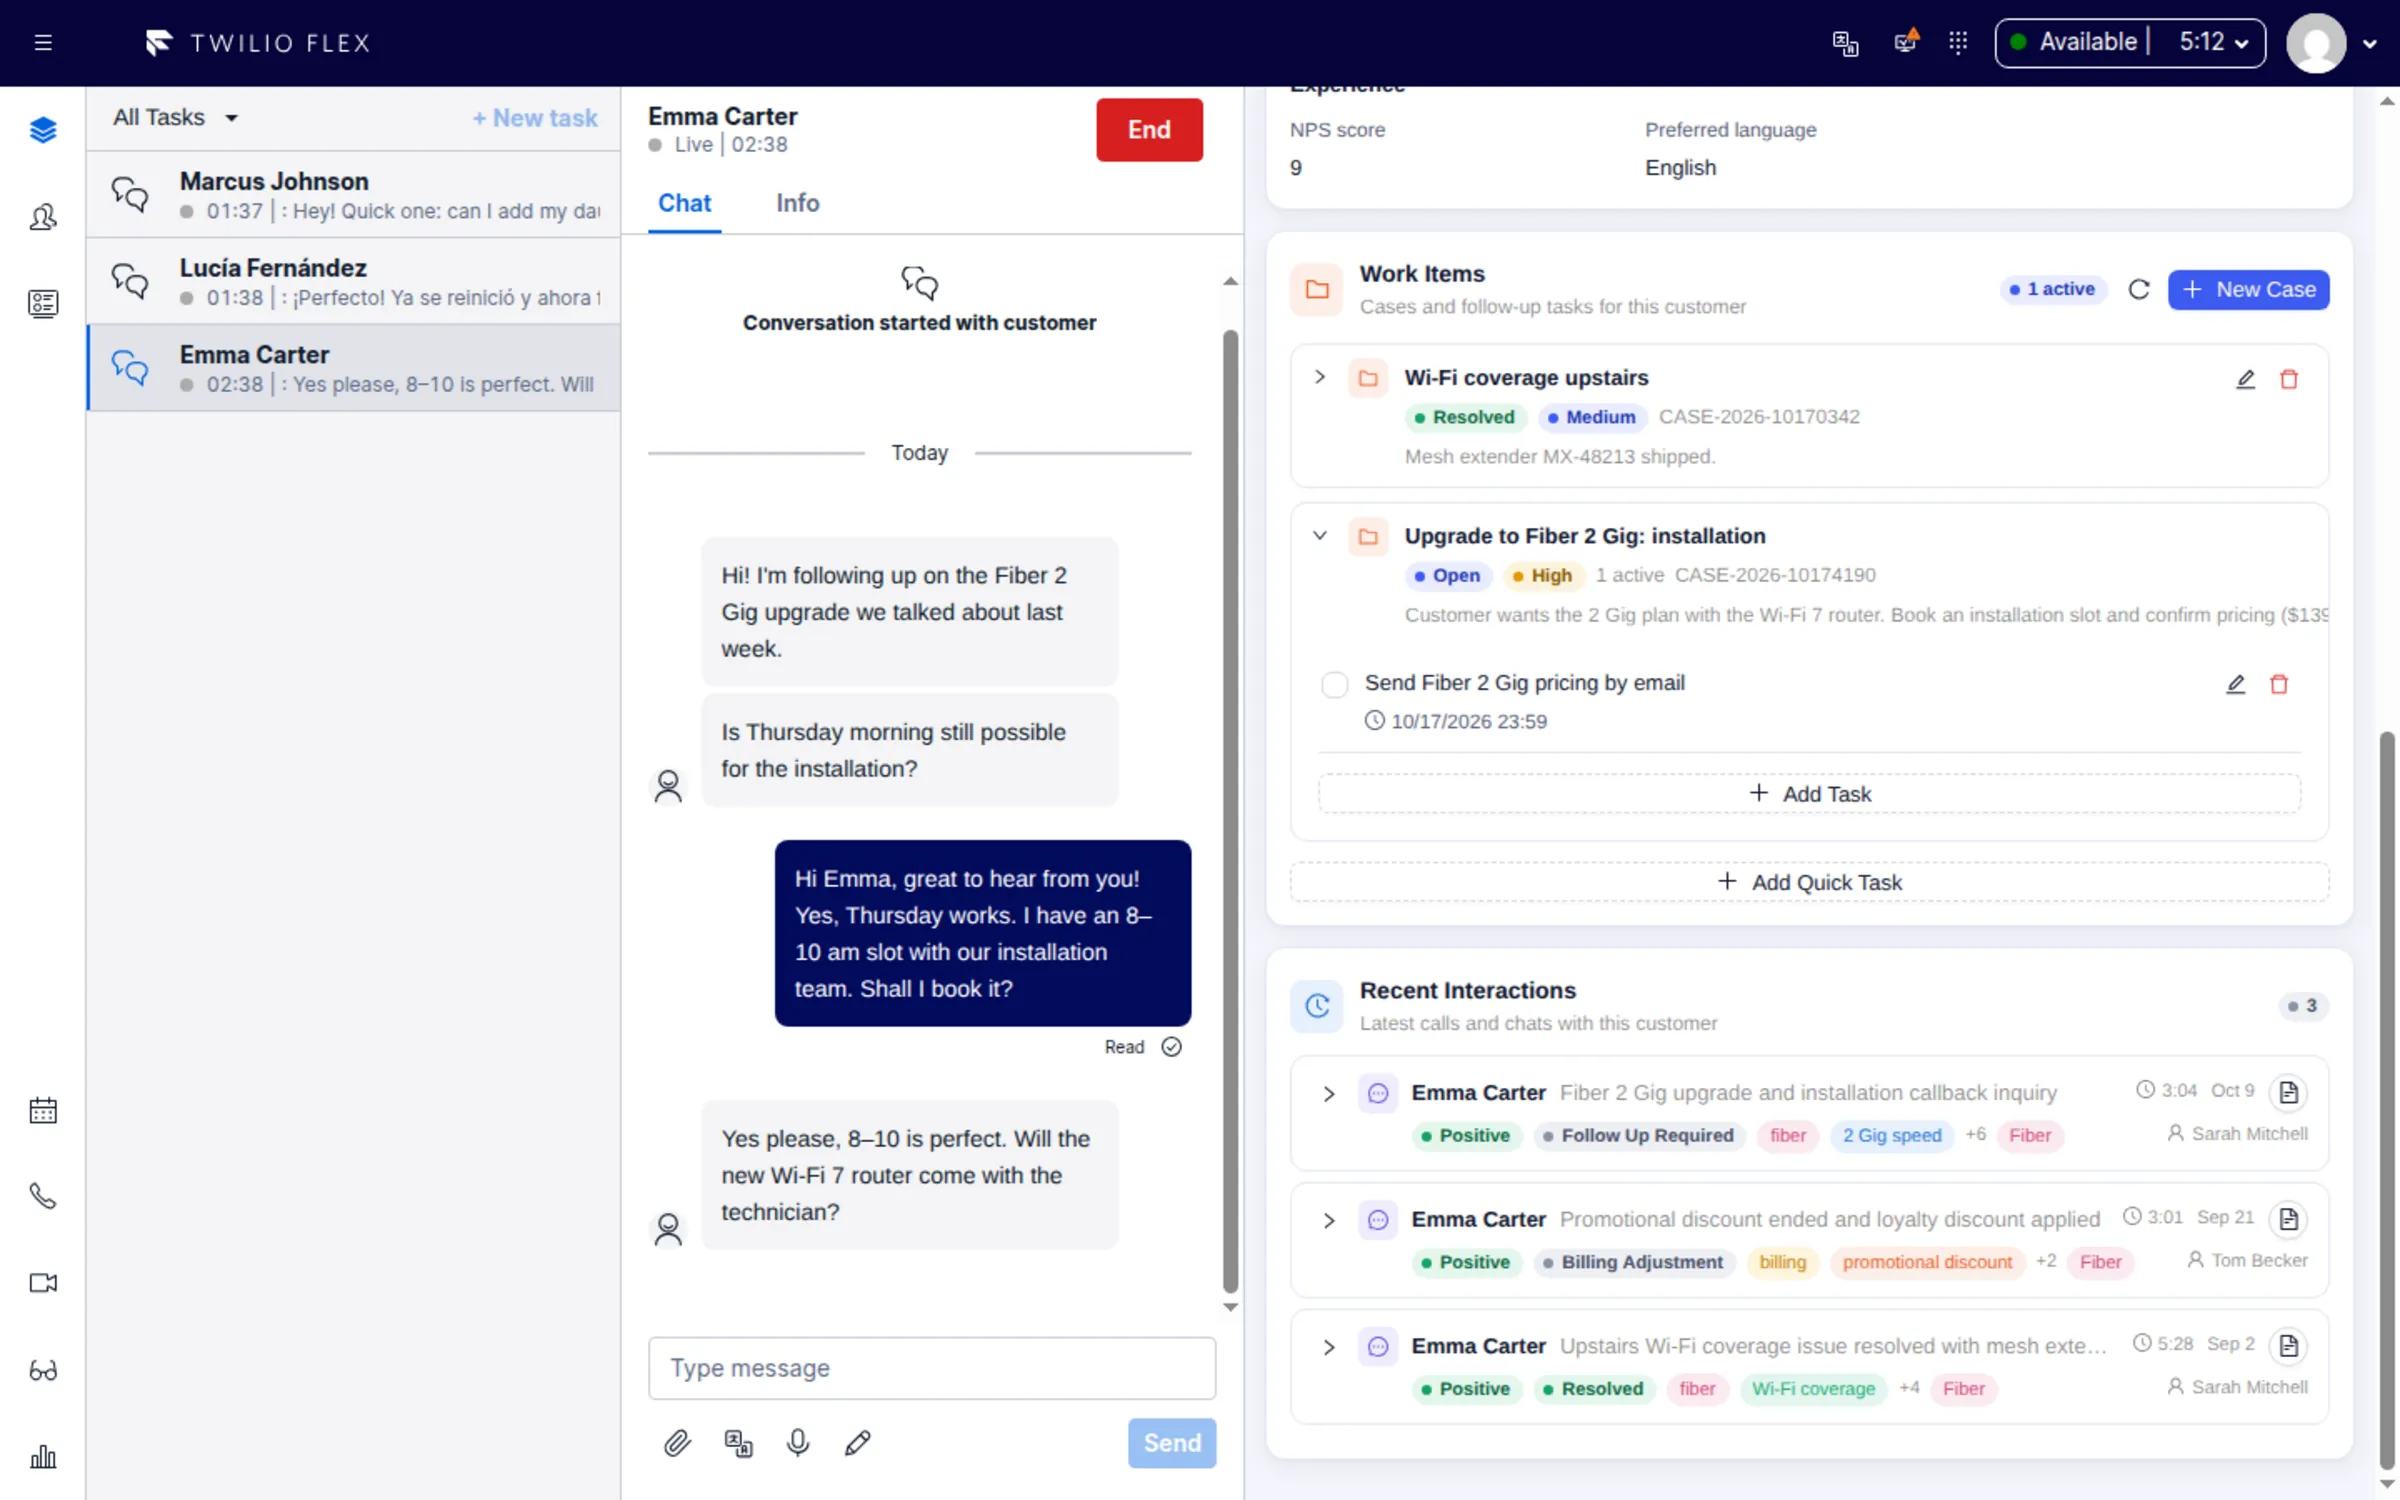Open the agent desktop layers icon in sidebar
The image size is (2400, 1500).
(43, 130)
